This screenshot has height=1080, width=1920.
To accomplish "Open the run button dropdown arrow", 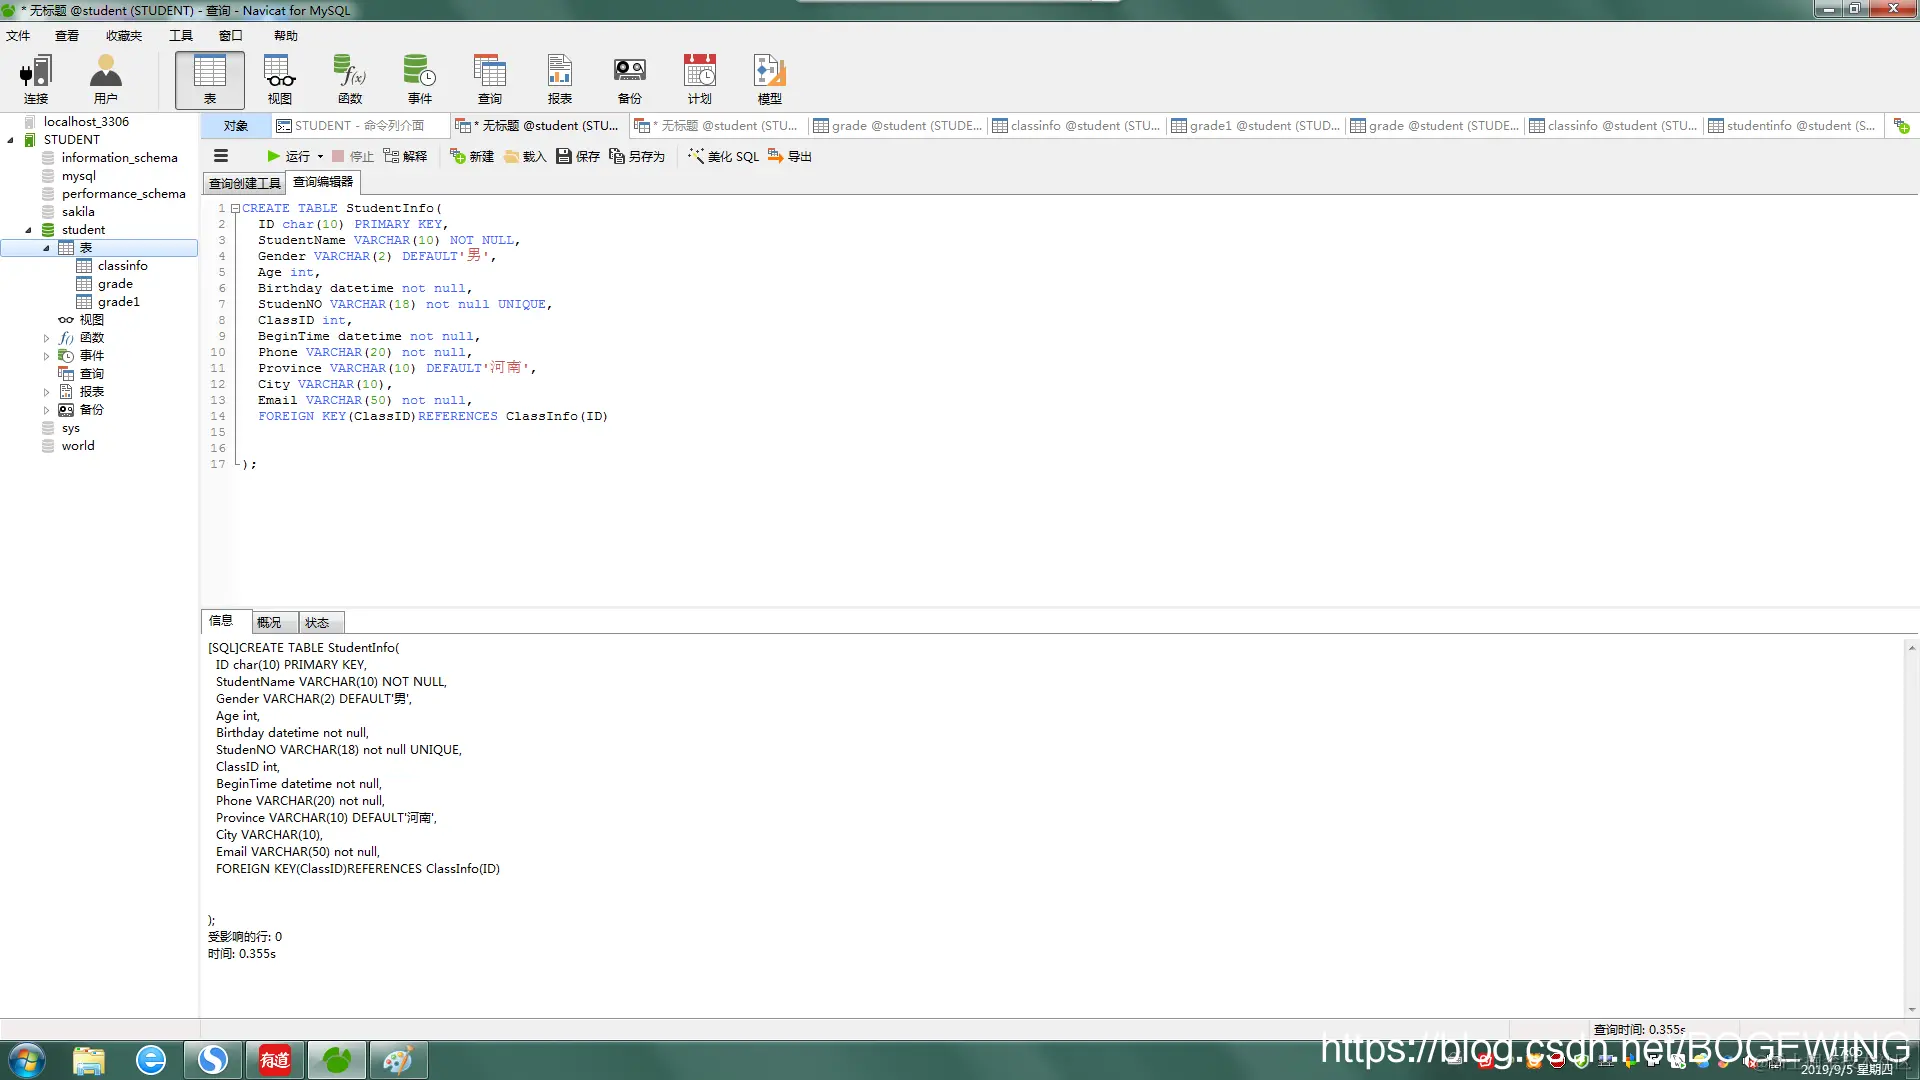I will [x=320, y=156].
